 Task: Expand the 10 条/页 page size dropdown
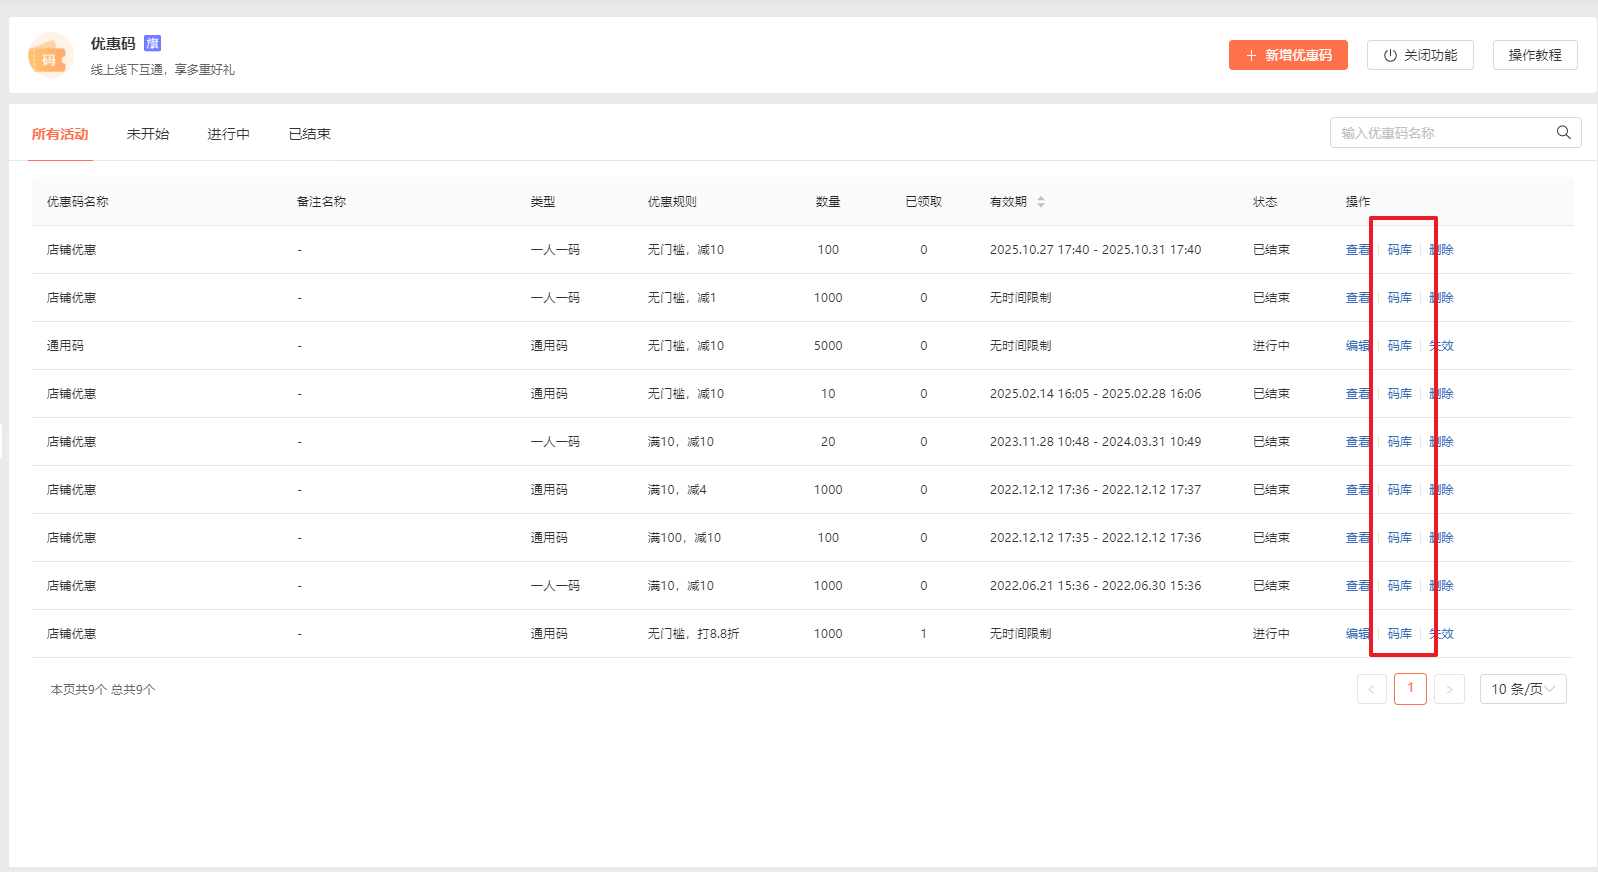click(x=1522, y=689)
